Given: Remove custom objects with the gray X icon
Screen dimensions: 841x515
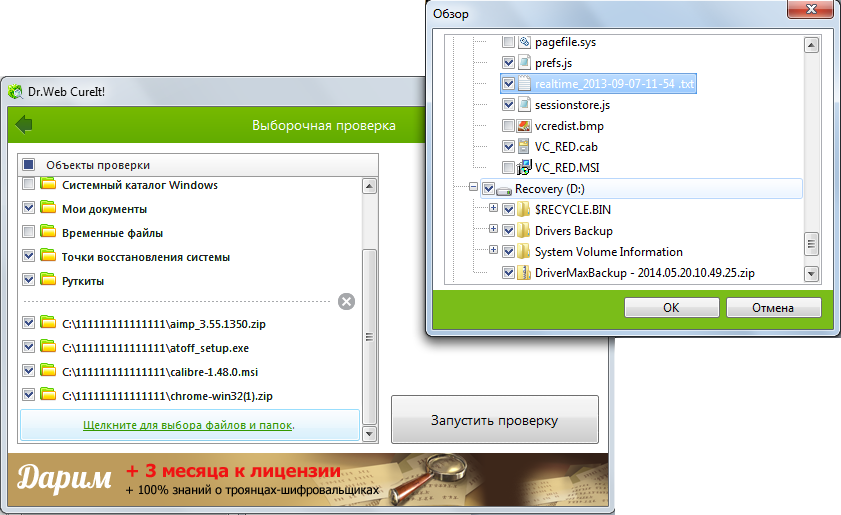Looking at the screenshot, I should [x=346, y=301].
